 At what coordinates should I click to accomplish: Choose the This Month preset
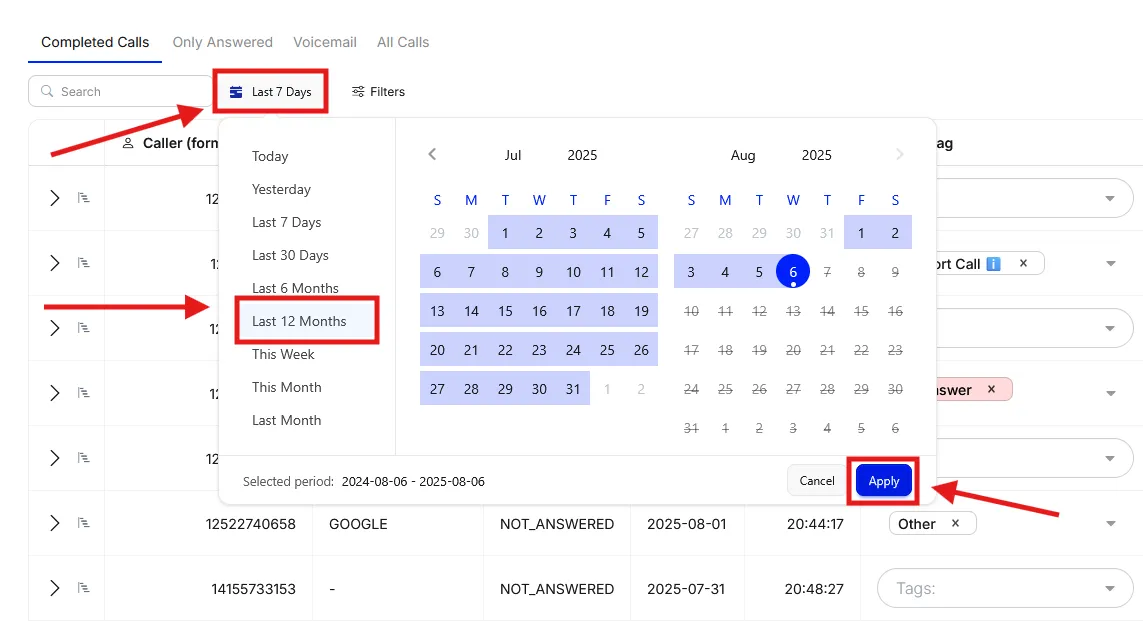click(x=286, y=387)
